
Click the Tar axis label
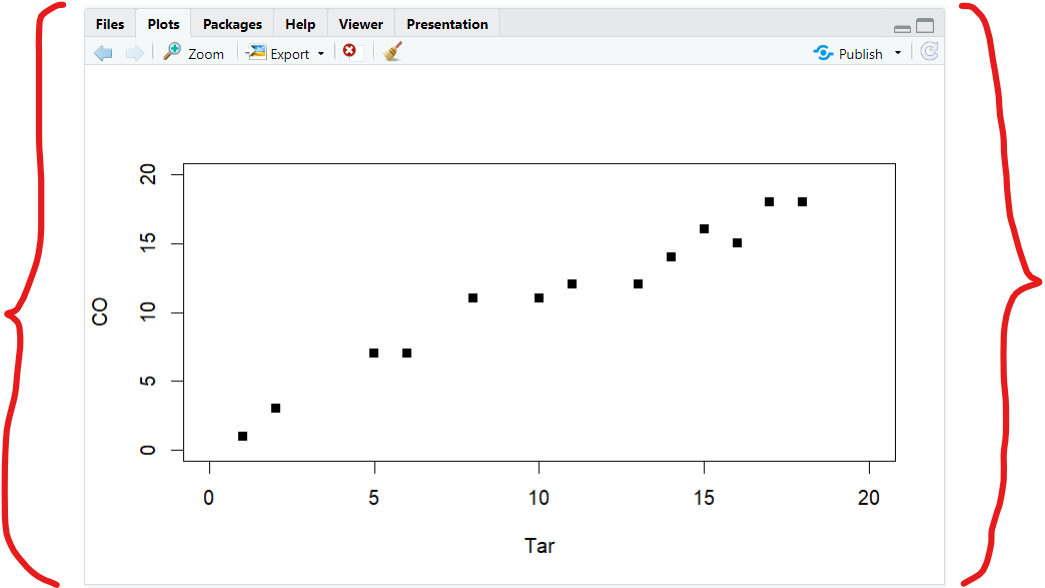(539, 545)
